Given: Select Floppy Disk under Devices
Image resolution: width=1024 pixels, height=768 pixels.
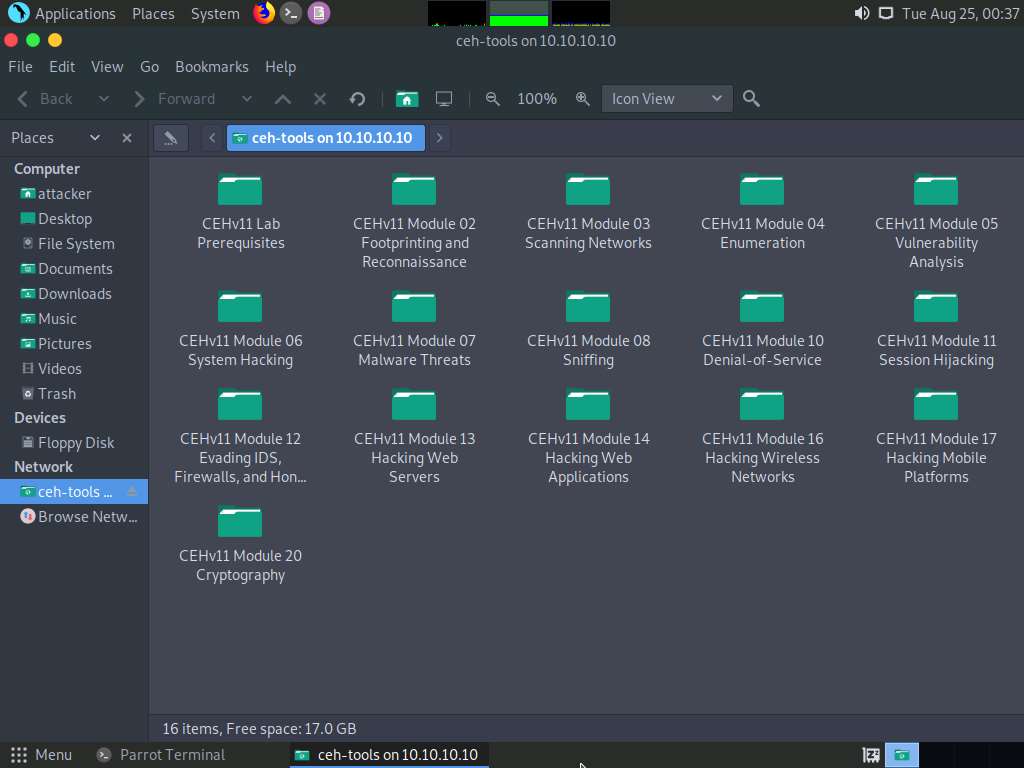Looking at the screenshot, I should coord(74,443).
